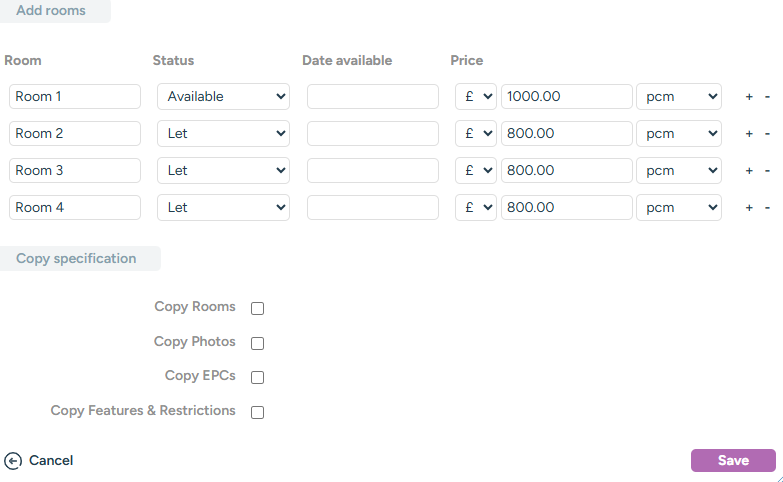
Task: Enable the Copy Rooms checkbox
Action: point(257,308)
